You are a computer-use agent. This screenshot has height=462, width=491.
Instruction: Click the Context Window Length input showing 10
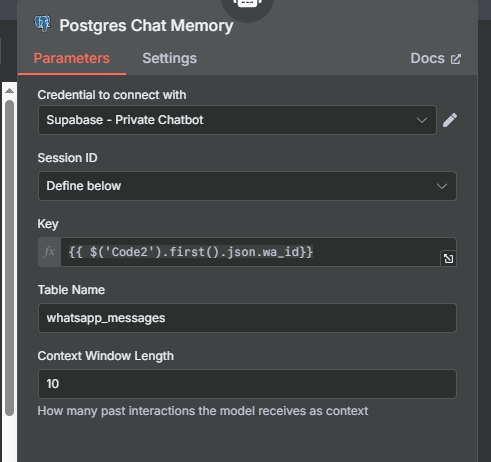247,384
